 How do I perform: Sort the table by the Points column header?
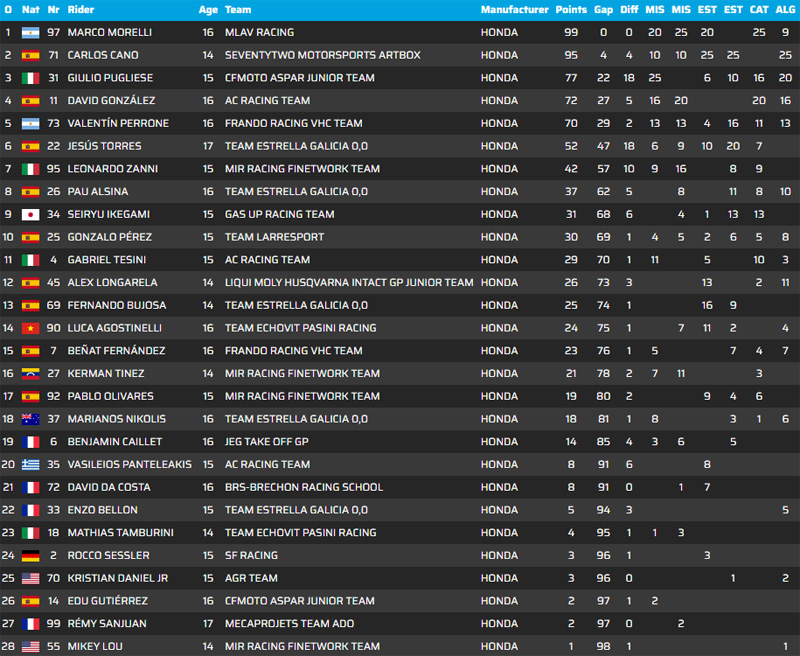pos(571,10)
